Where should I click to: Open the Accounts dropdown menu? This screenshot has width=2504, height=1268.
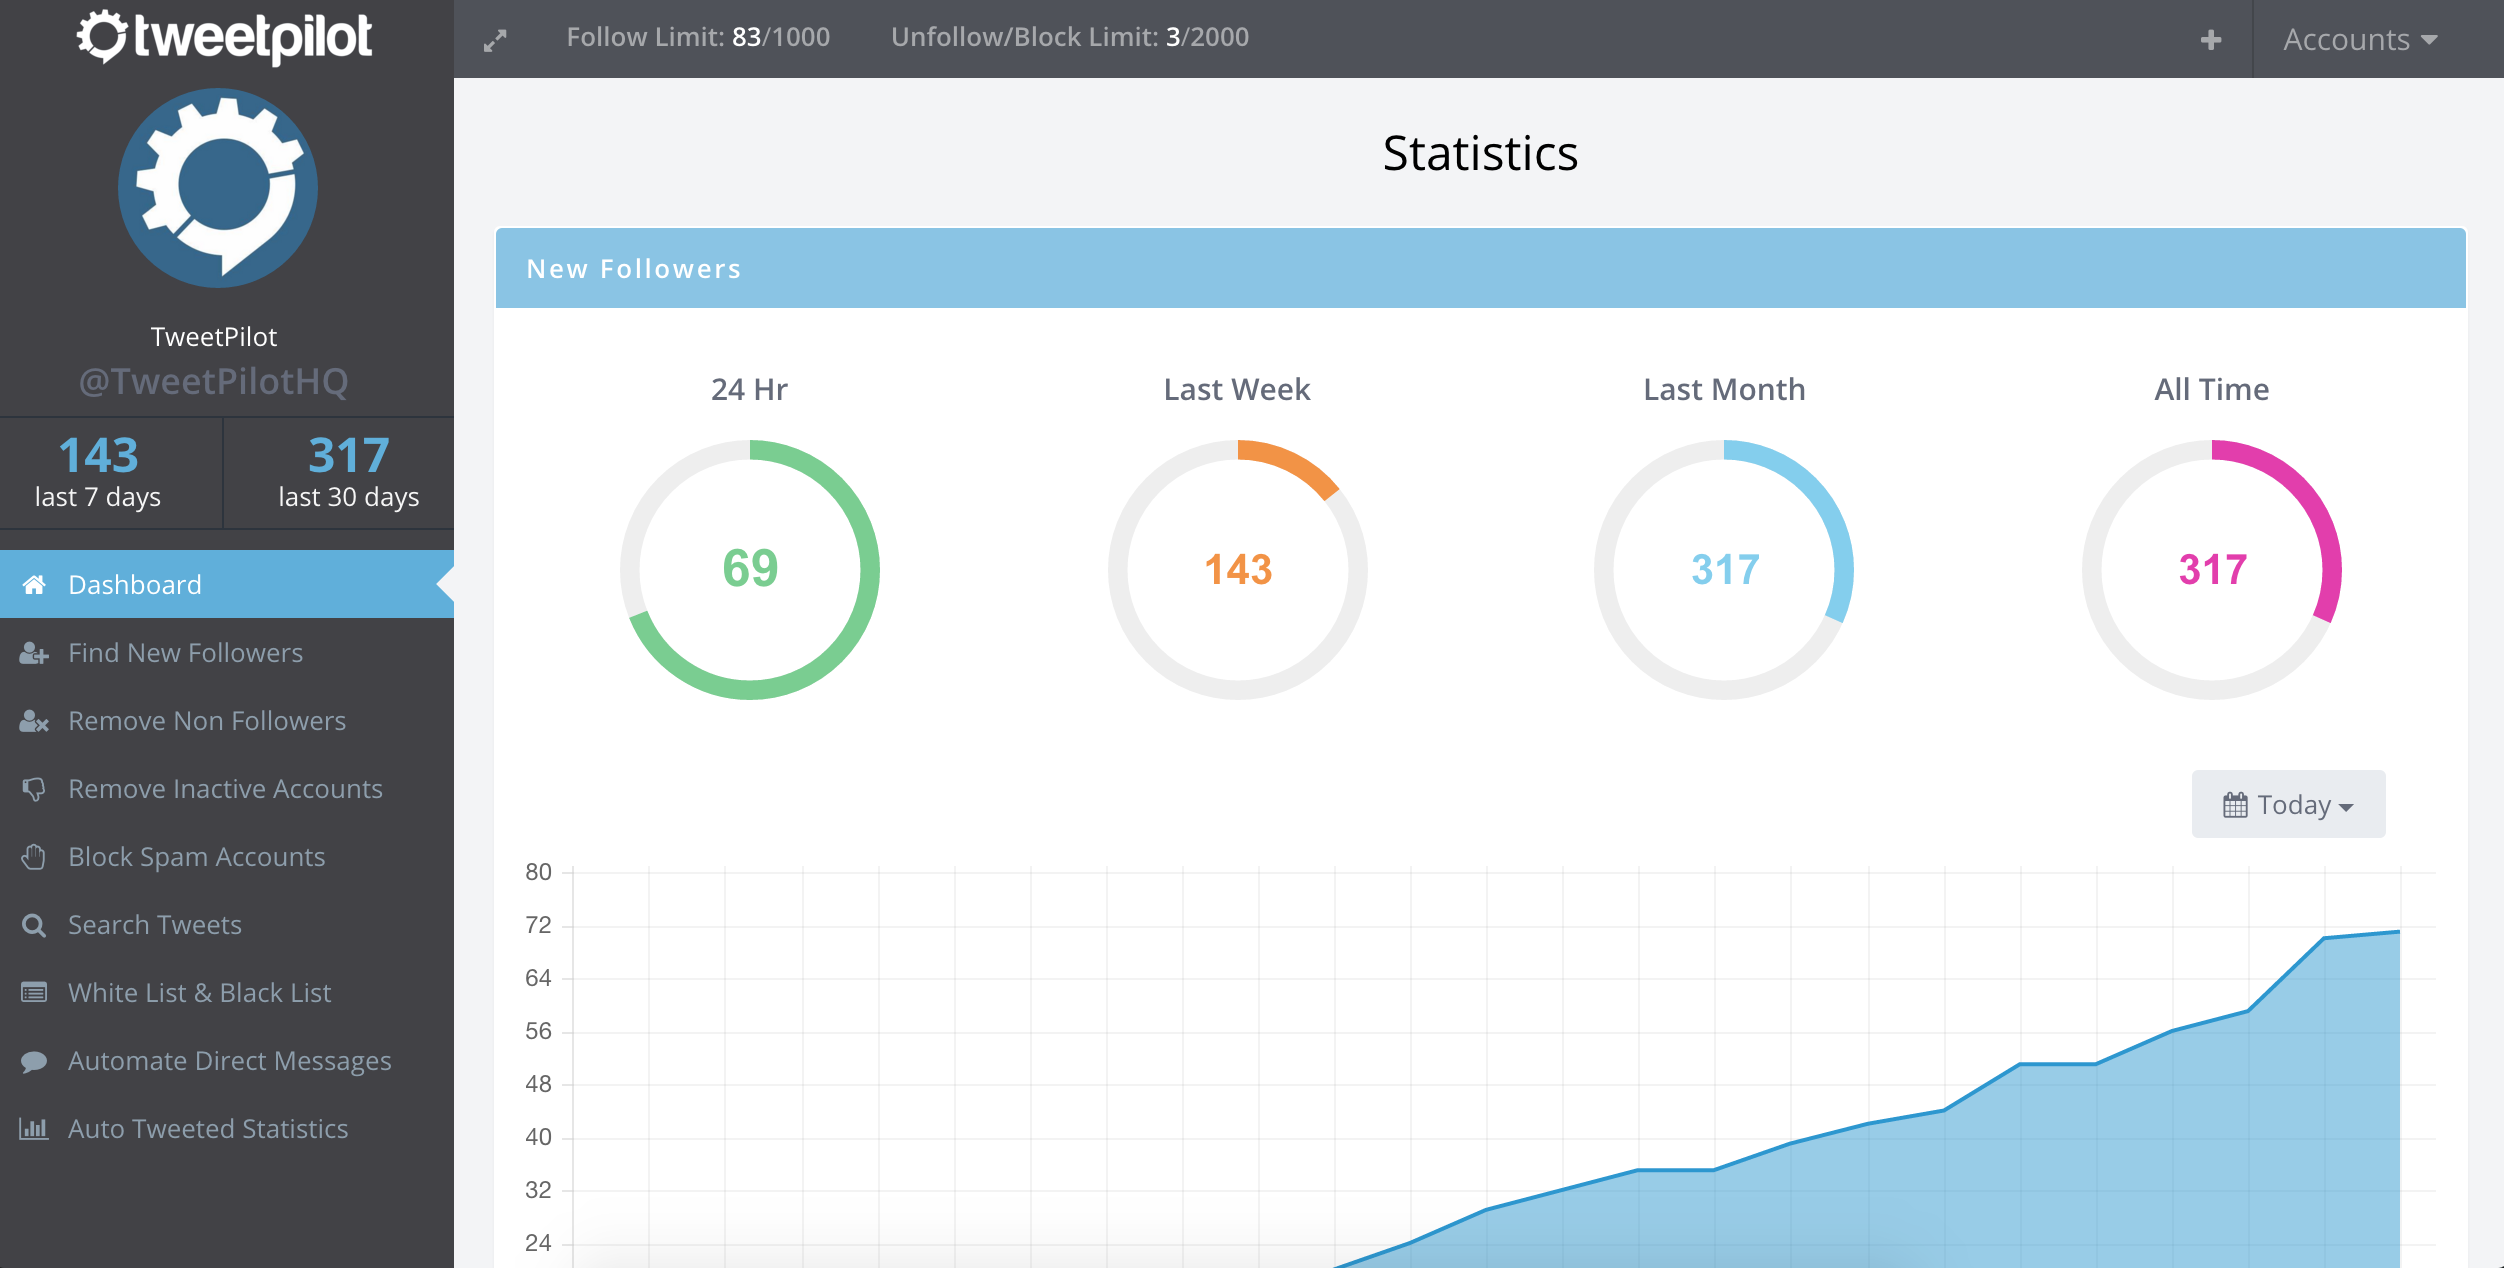(x=2359, y=39)
